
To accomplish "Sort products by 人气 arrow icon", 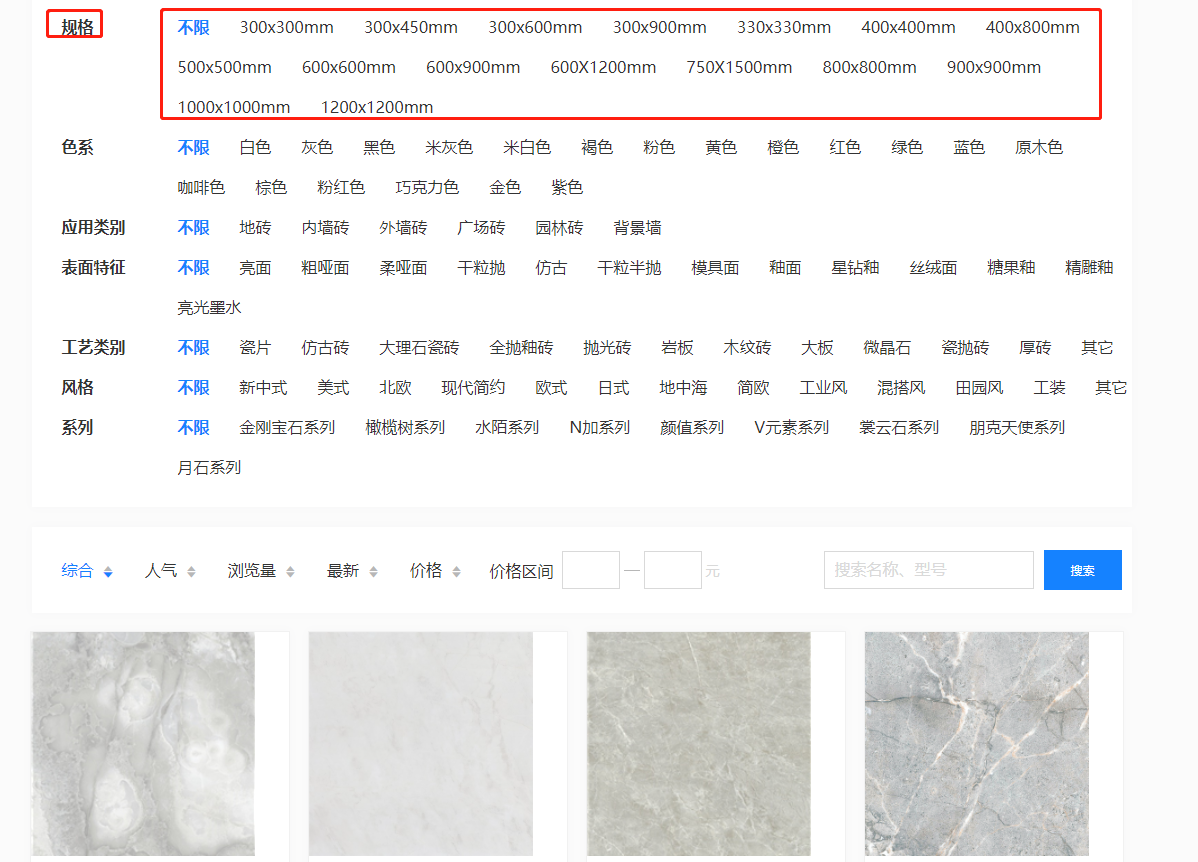I will point(191,572).
